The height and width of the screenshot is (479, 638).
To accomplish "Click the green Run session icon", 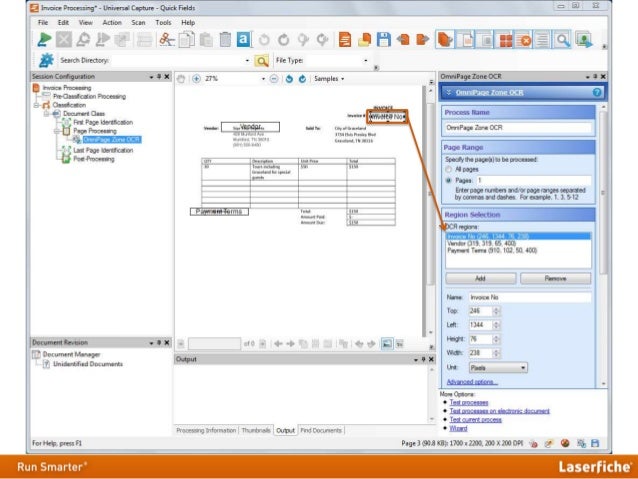I will (x=44, y=40).
